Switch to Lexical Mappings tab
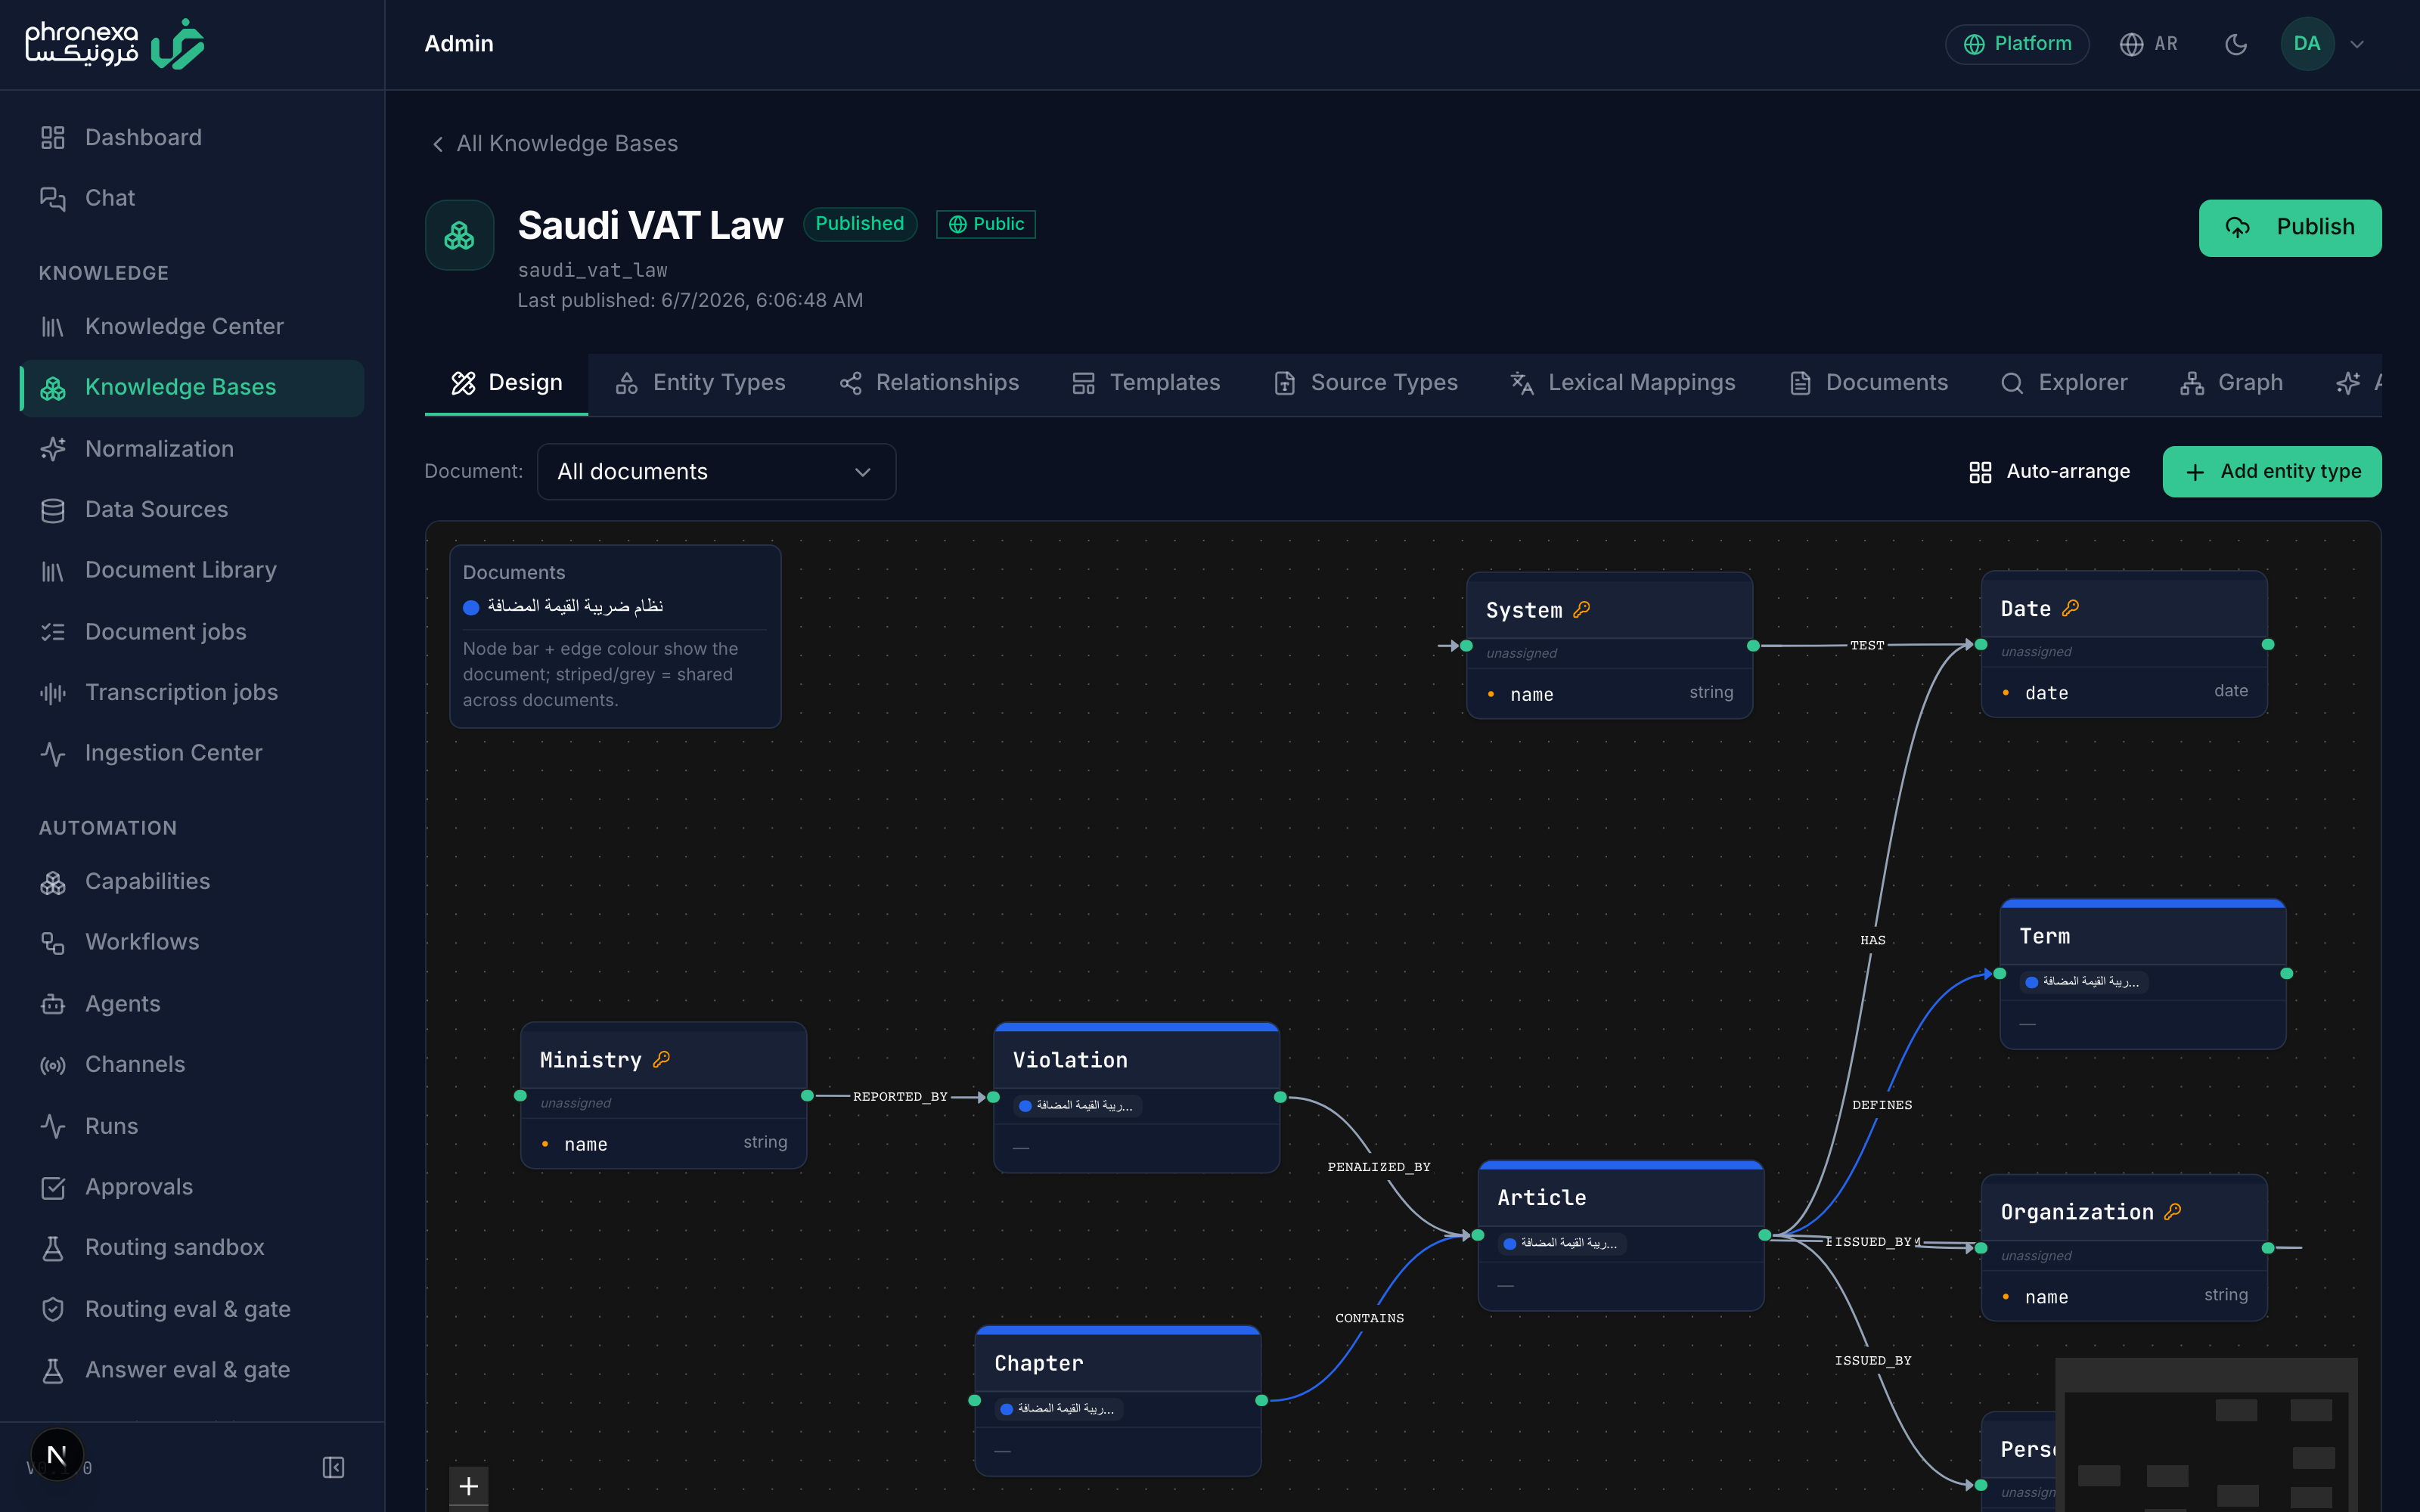Viewport: 2420px width, 1512px height. [1622, 383]
